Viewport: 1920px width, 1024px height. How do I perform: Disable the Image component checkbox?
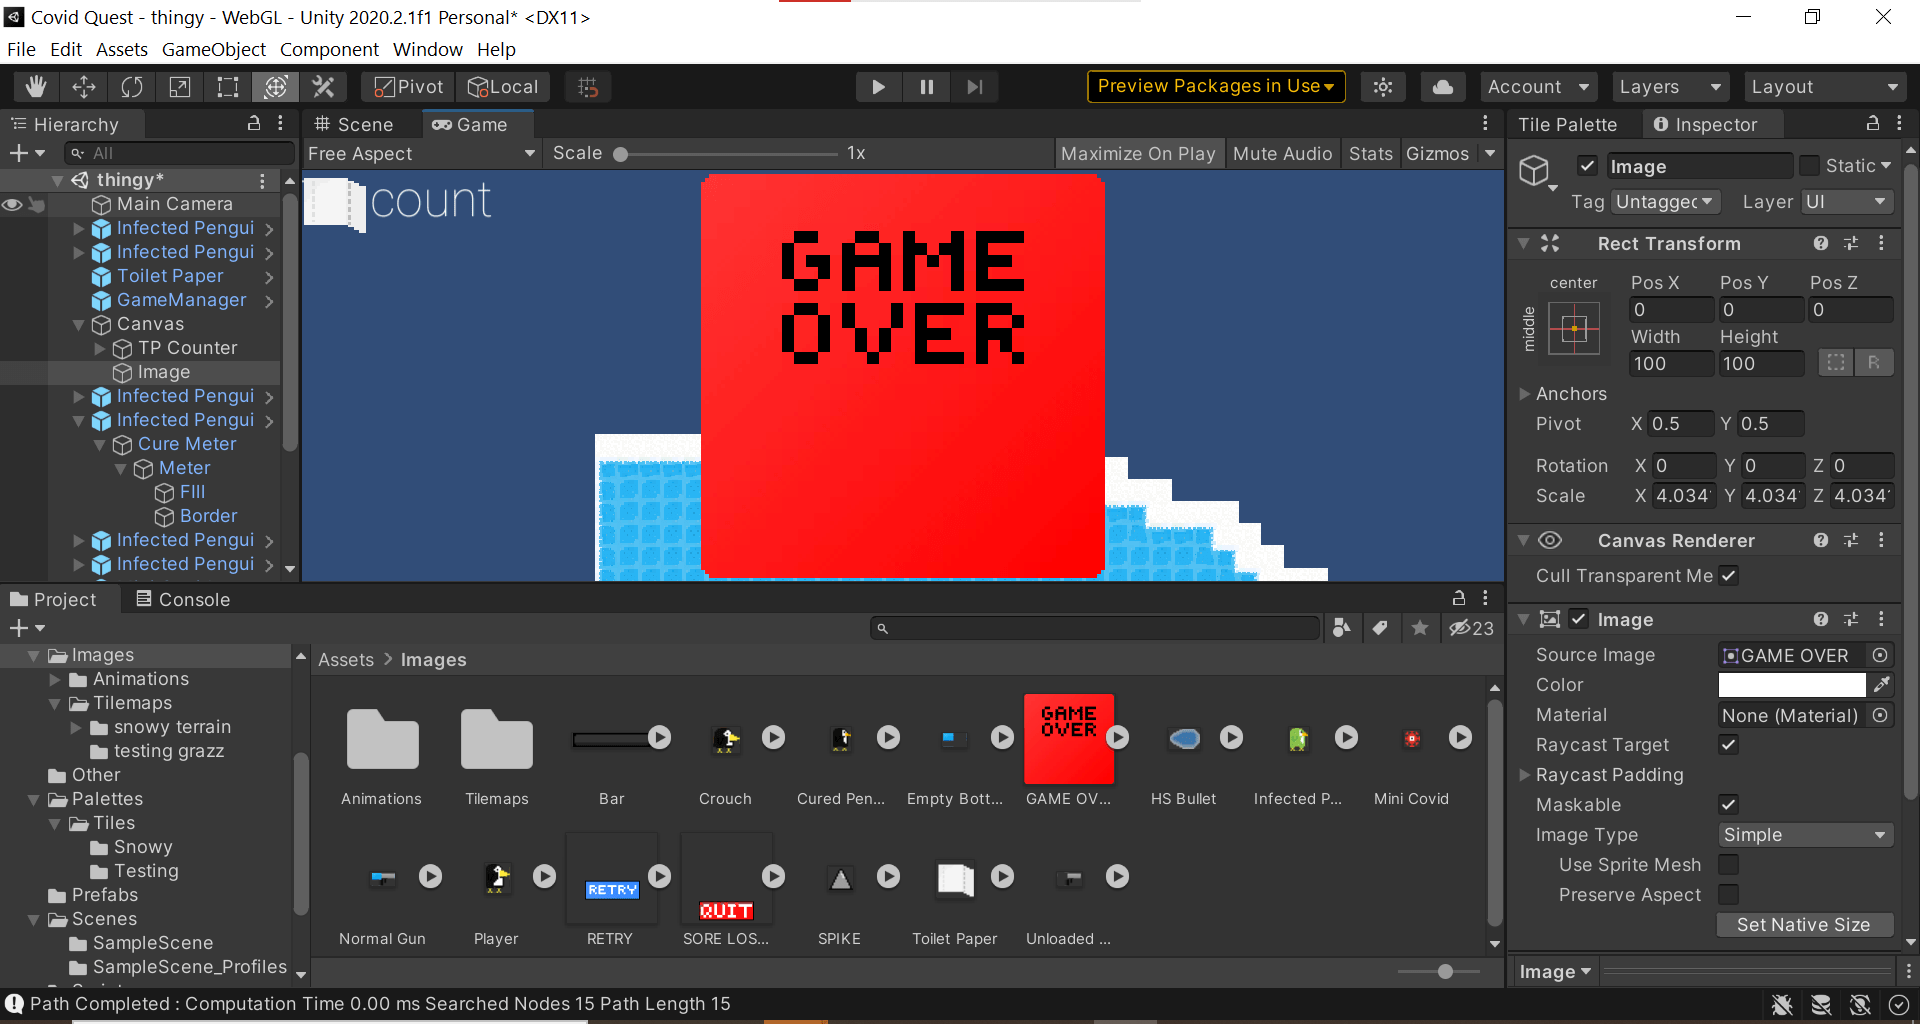click(1578, 619)
